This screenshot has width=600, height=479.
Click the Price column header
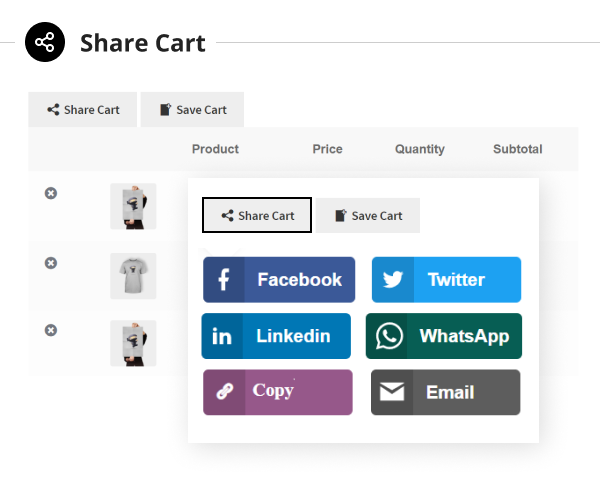327,149
